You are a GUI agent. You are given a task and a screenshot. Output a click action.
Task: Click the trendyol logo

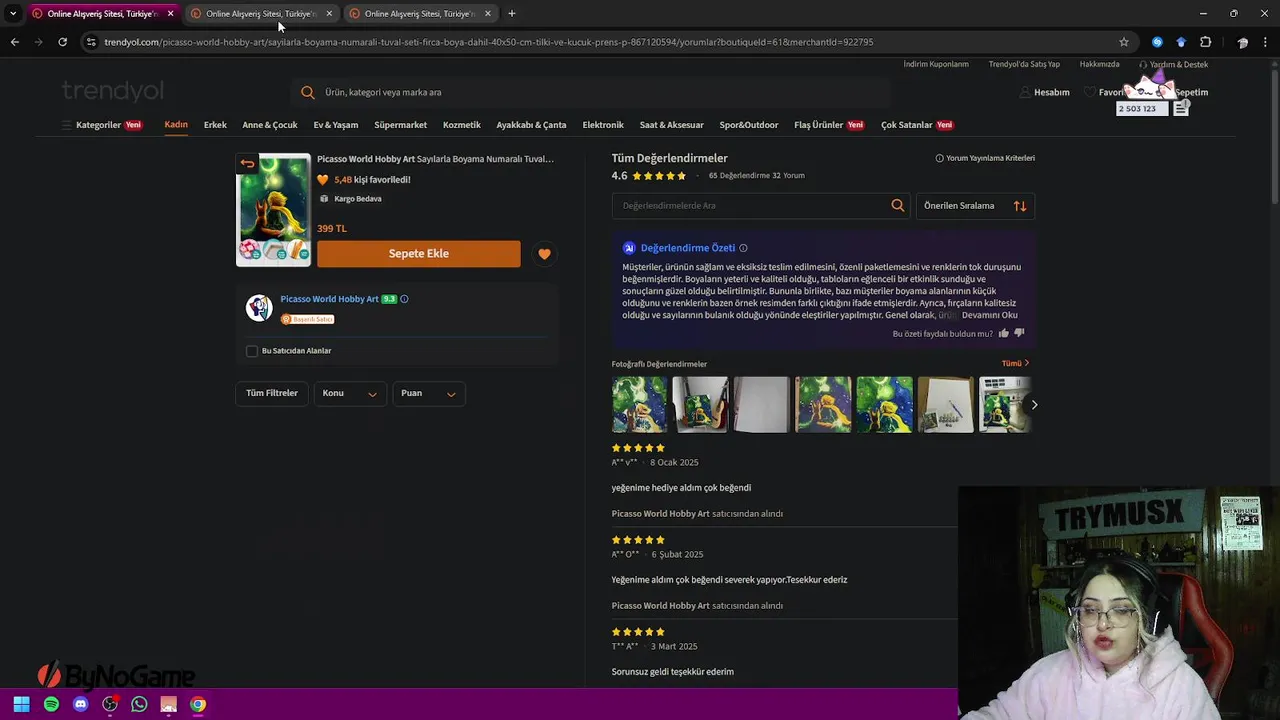[113, 92]
